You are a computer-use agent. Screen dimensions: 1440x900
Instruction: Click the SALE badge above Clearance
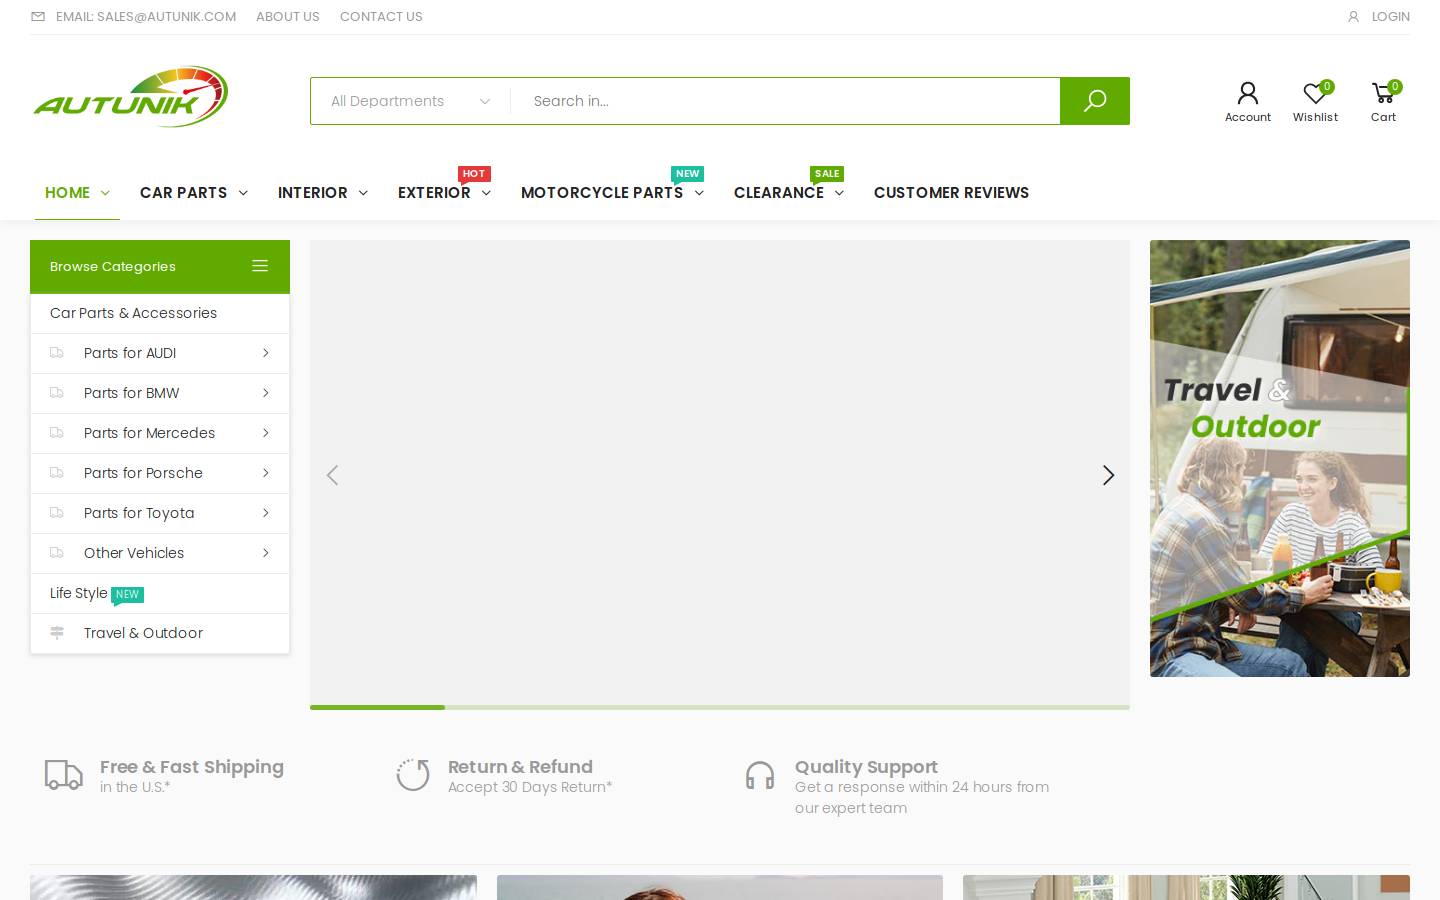click(827, 174)
